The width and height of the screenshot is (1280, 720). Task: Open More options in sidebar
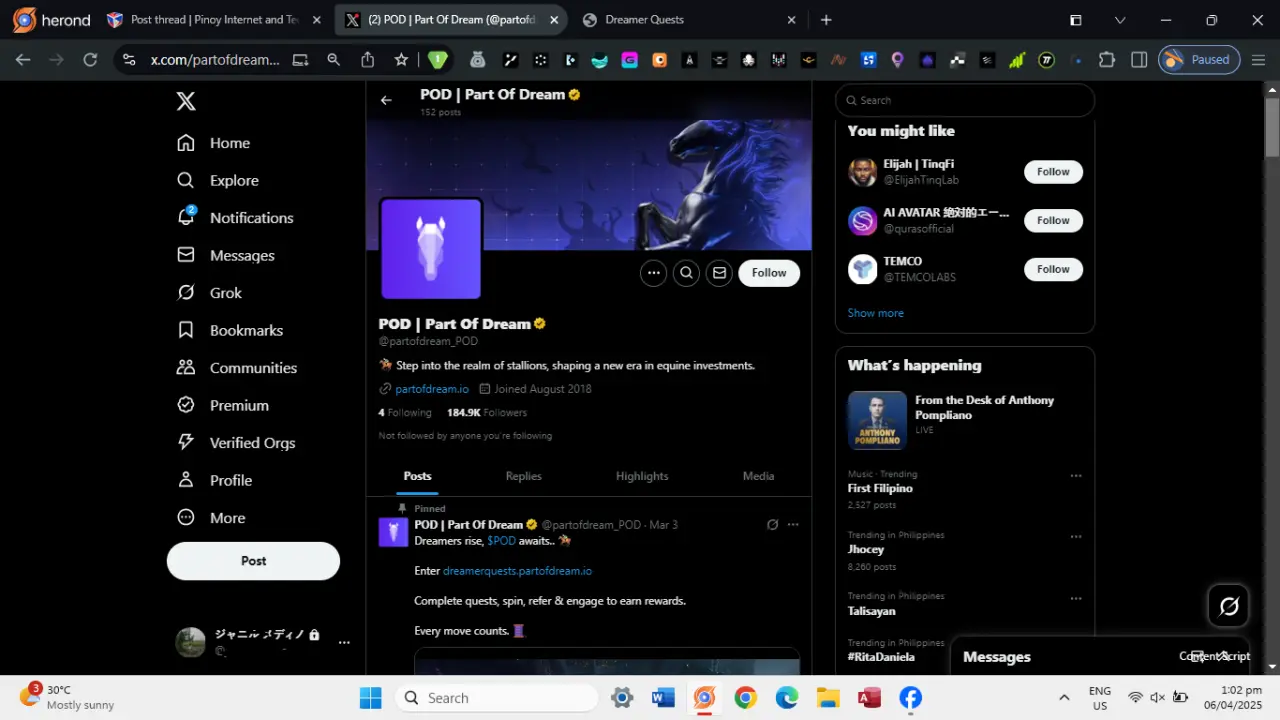click(211, 518)
